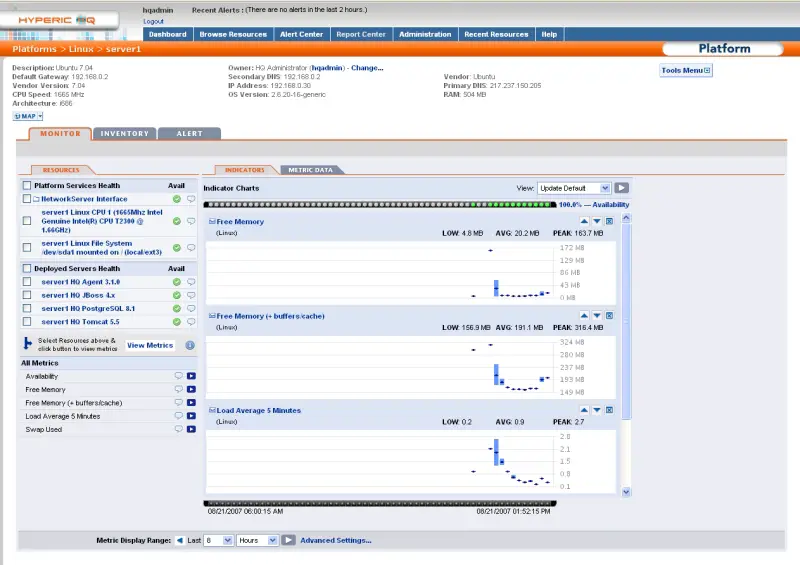800x565 pixels.
Task: Collapse Load Average 5 Minutes chart section
Action: coord(212,410)
